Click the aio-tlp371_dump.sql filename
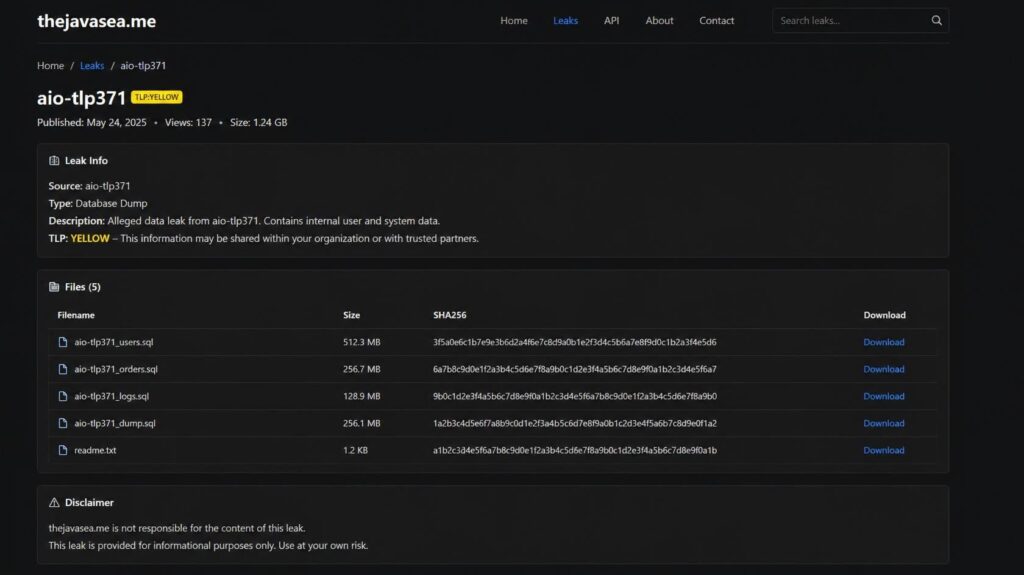 pos(114,423)
